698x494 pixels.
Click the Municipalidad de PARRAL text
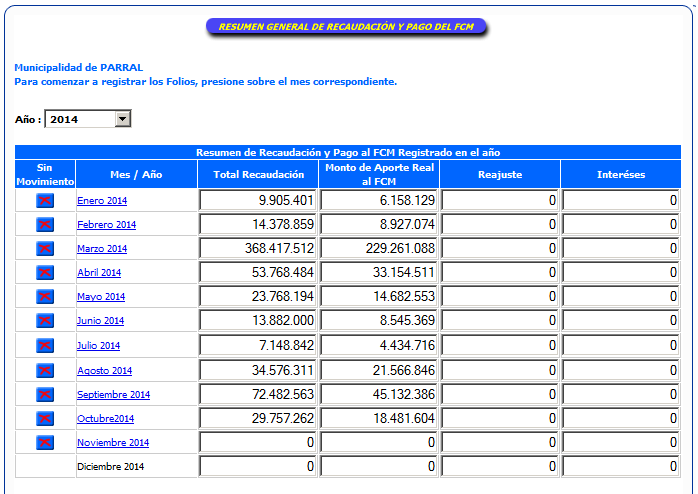(79, 68)
